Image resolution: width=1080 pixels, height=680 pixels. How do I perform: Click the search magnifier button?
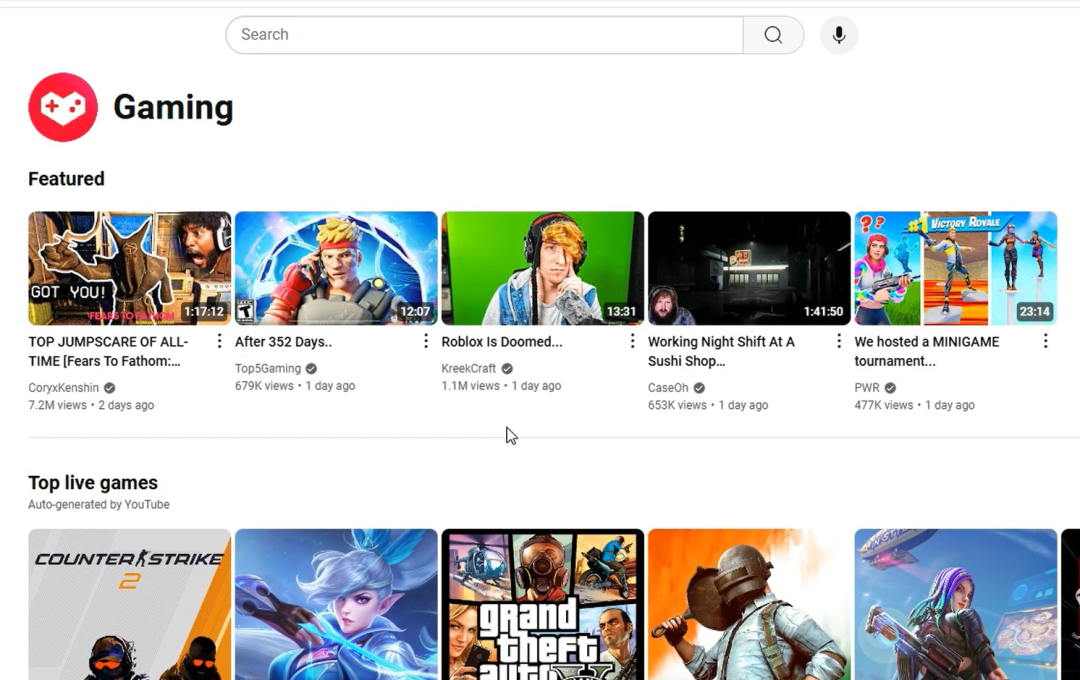773,35
